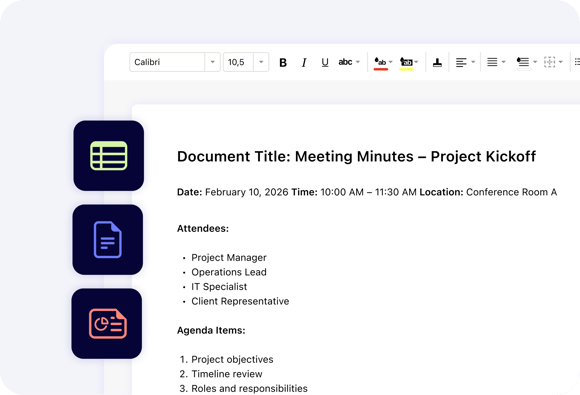The width and height of the screenshot is (580, 395).
Task: Click the document title heading
Action: (356, 156)
